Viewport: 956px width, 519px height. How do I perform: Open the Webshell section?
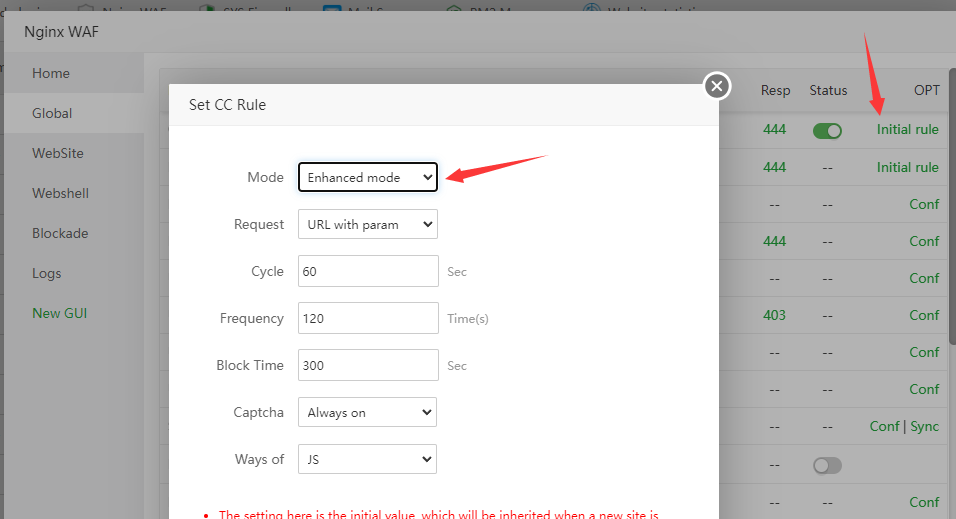[x=60, y=193]
